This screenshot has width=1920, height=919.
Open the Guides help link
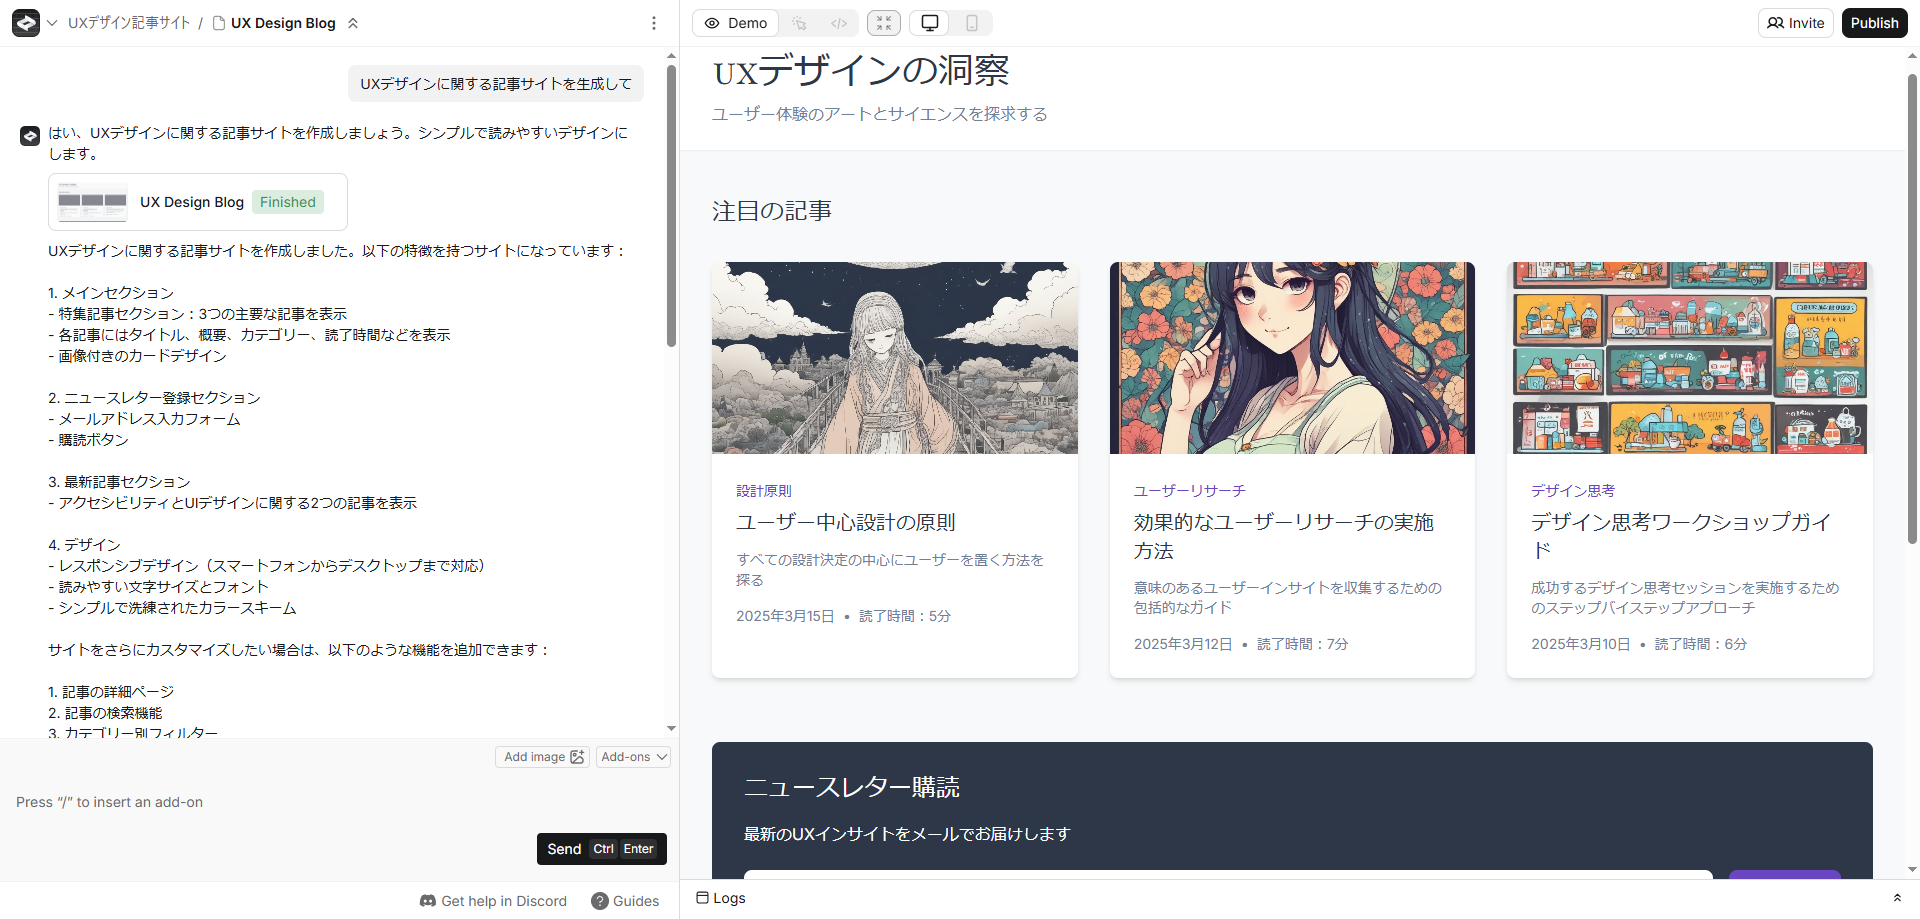pyautogui.click(x=625, y=901)
